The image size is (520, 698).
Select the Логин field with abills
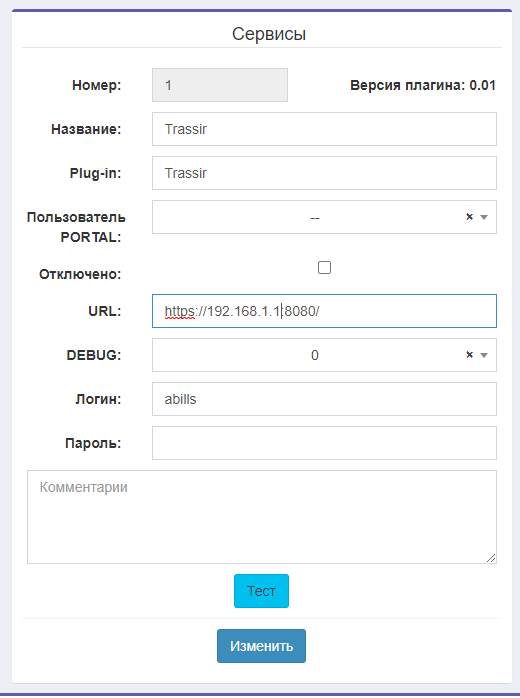pos(324,399)
